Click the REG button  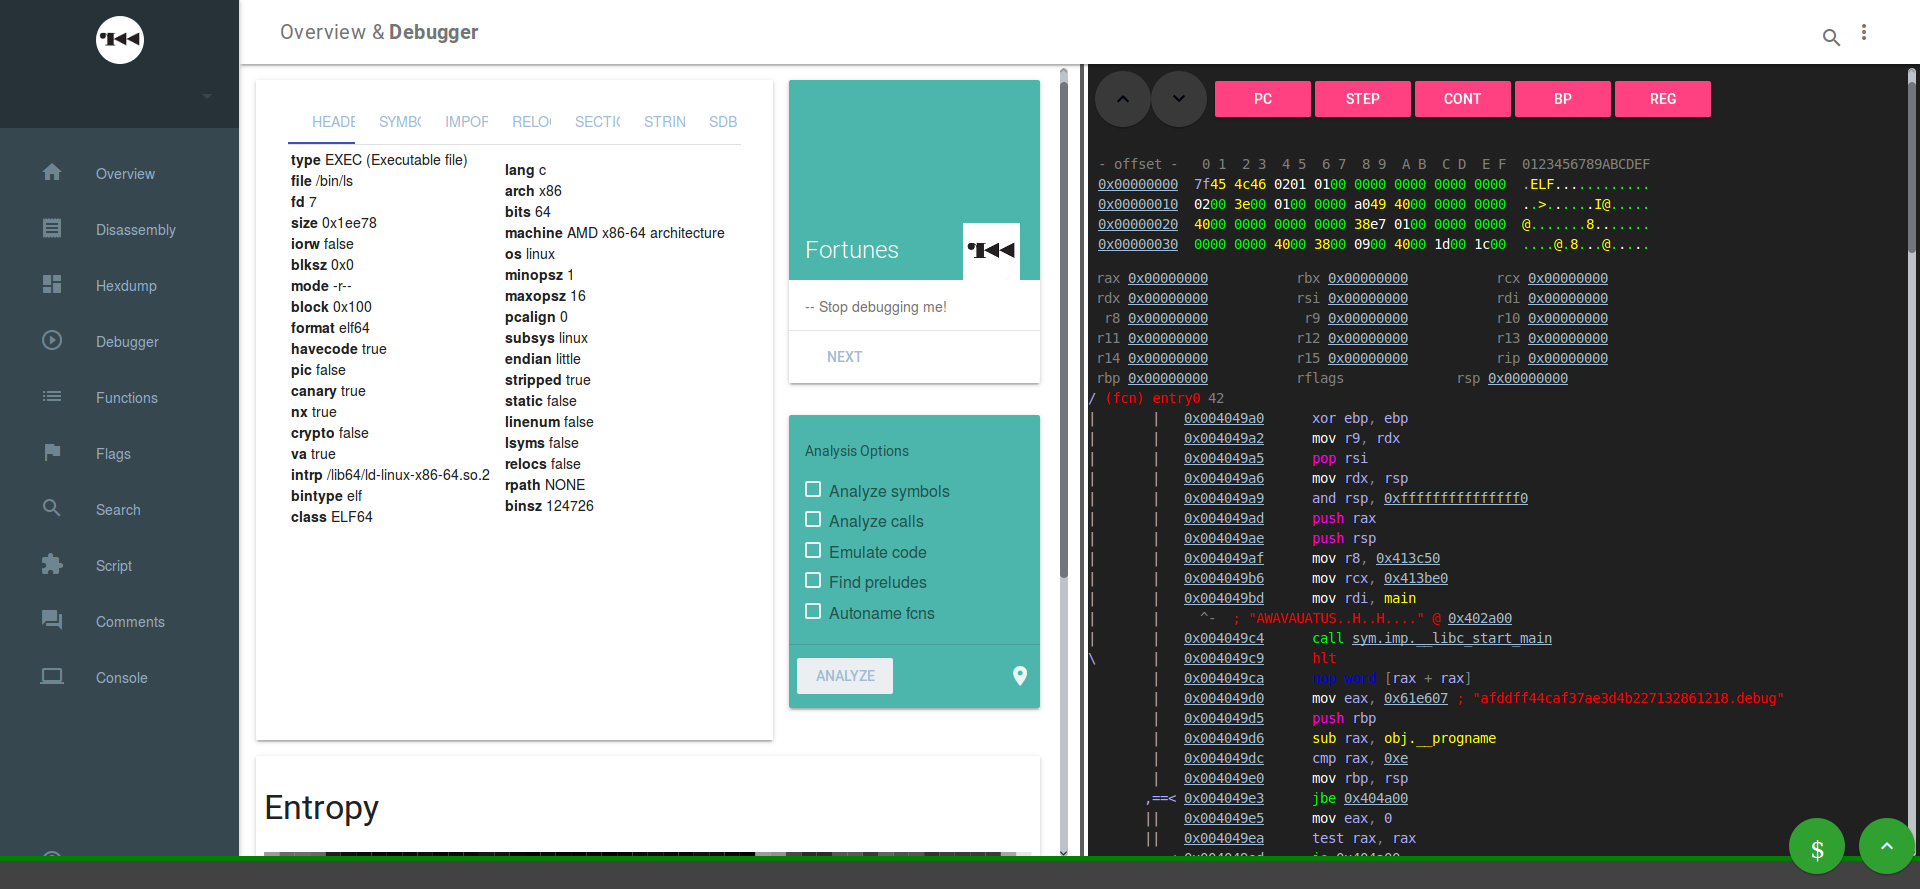point(1663,99)
